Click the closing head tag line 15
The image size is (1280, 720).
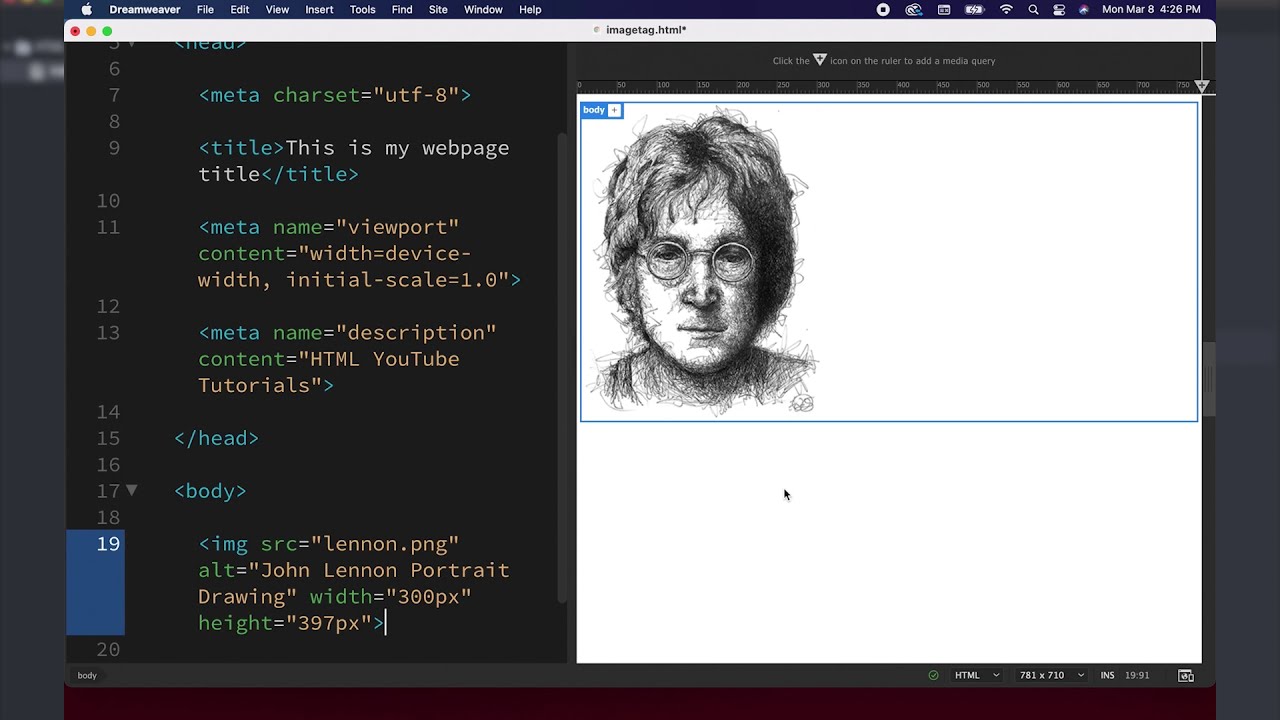pyautogui.click(x=216, y=438)
